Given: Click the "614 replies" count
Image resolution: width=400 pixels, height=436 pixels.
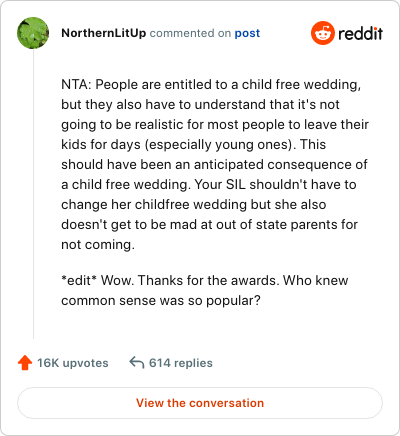Looking at the screenshot, I should [181, 363].
